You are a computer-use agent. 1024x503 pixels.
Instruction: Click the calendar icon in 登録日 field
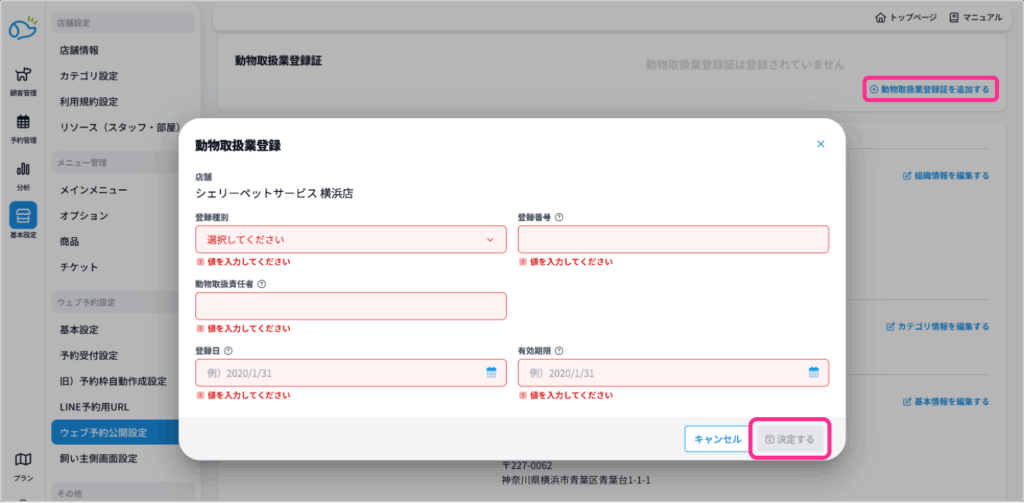click(x=491, y=372)
